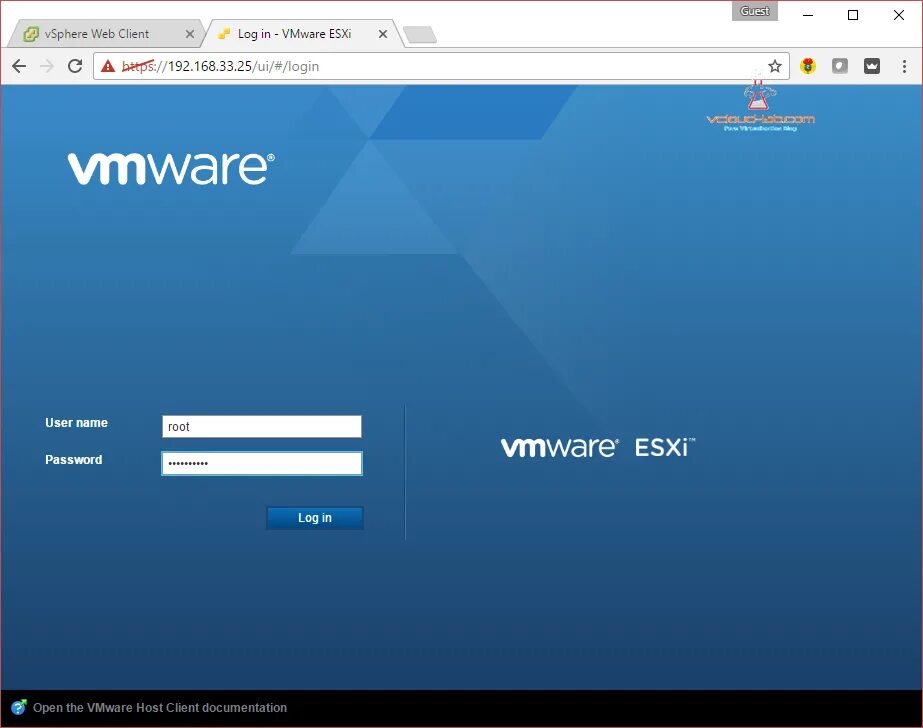The height and width of the screenshot is (728, 923).
Task: Click the back navigation arrow
Action: pyautogui.click(x=18, y=66)
